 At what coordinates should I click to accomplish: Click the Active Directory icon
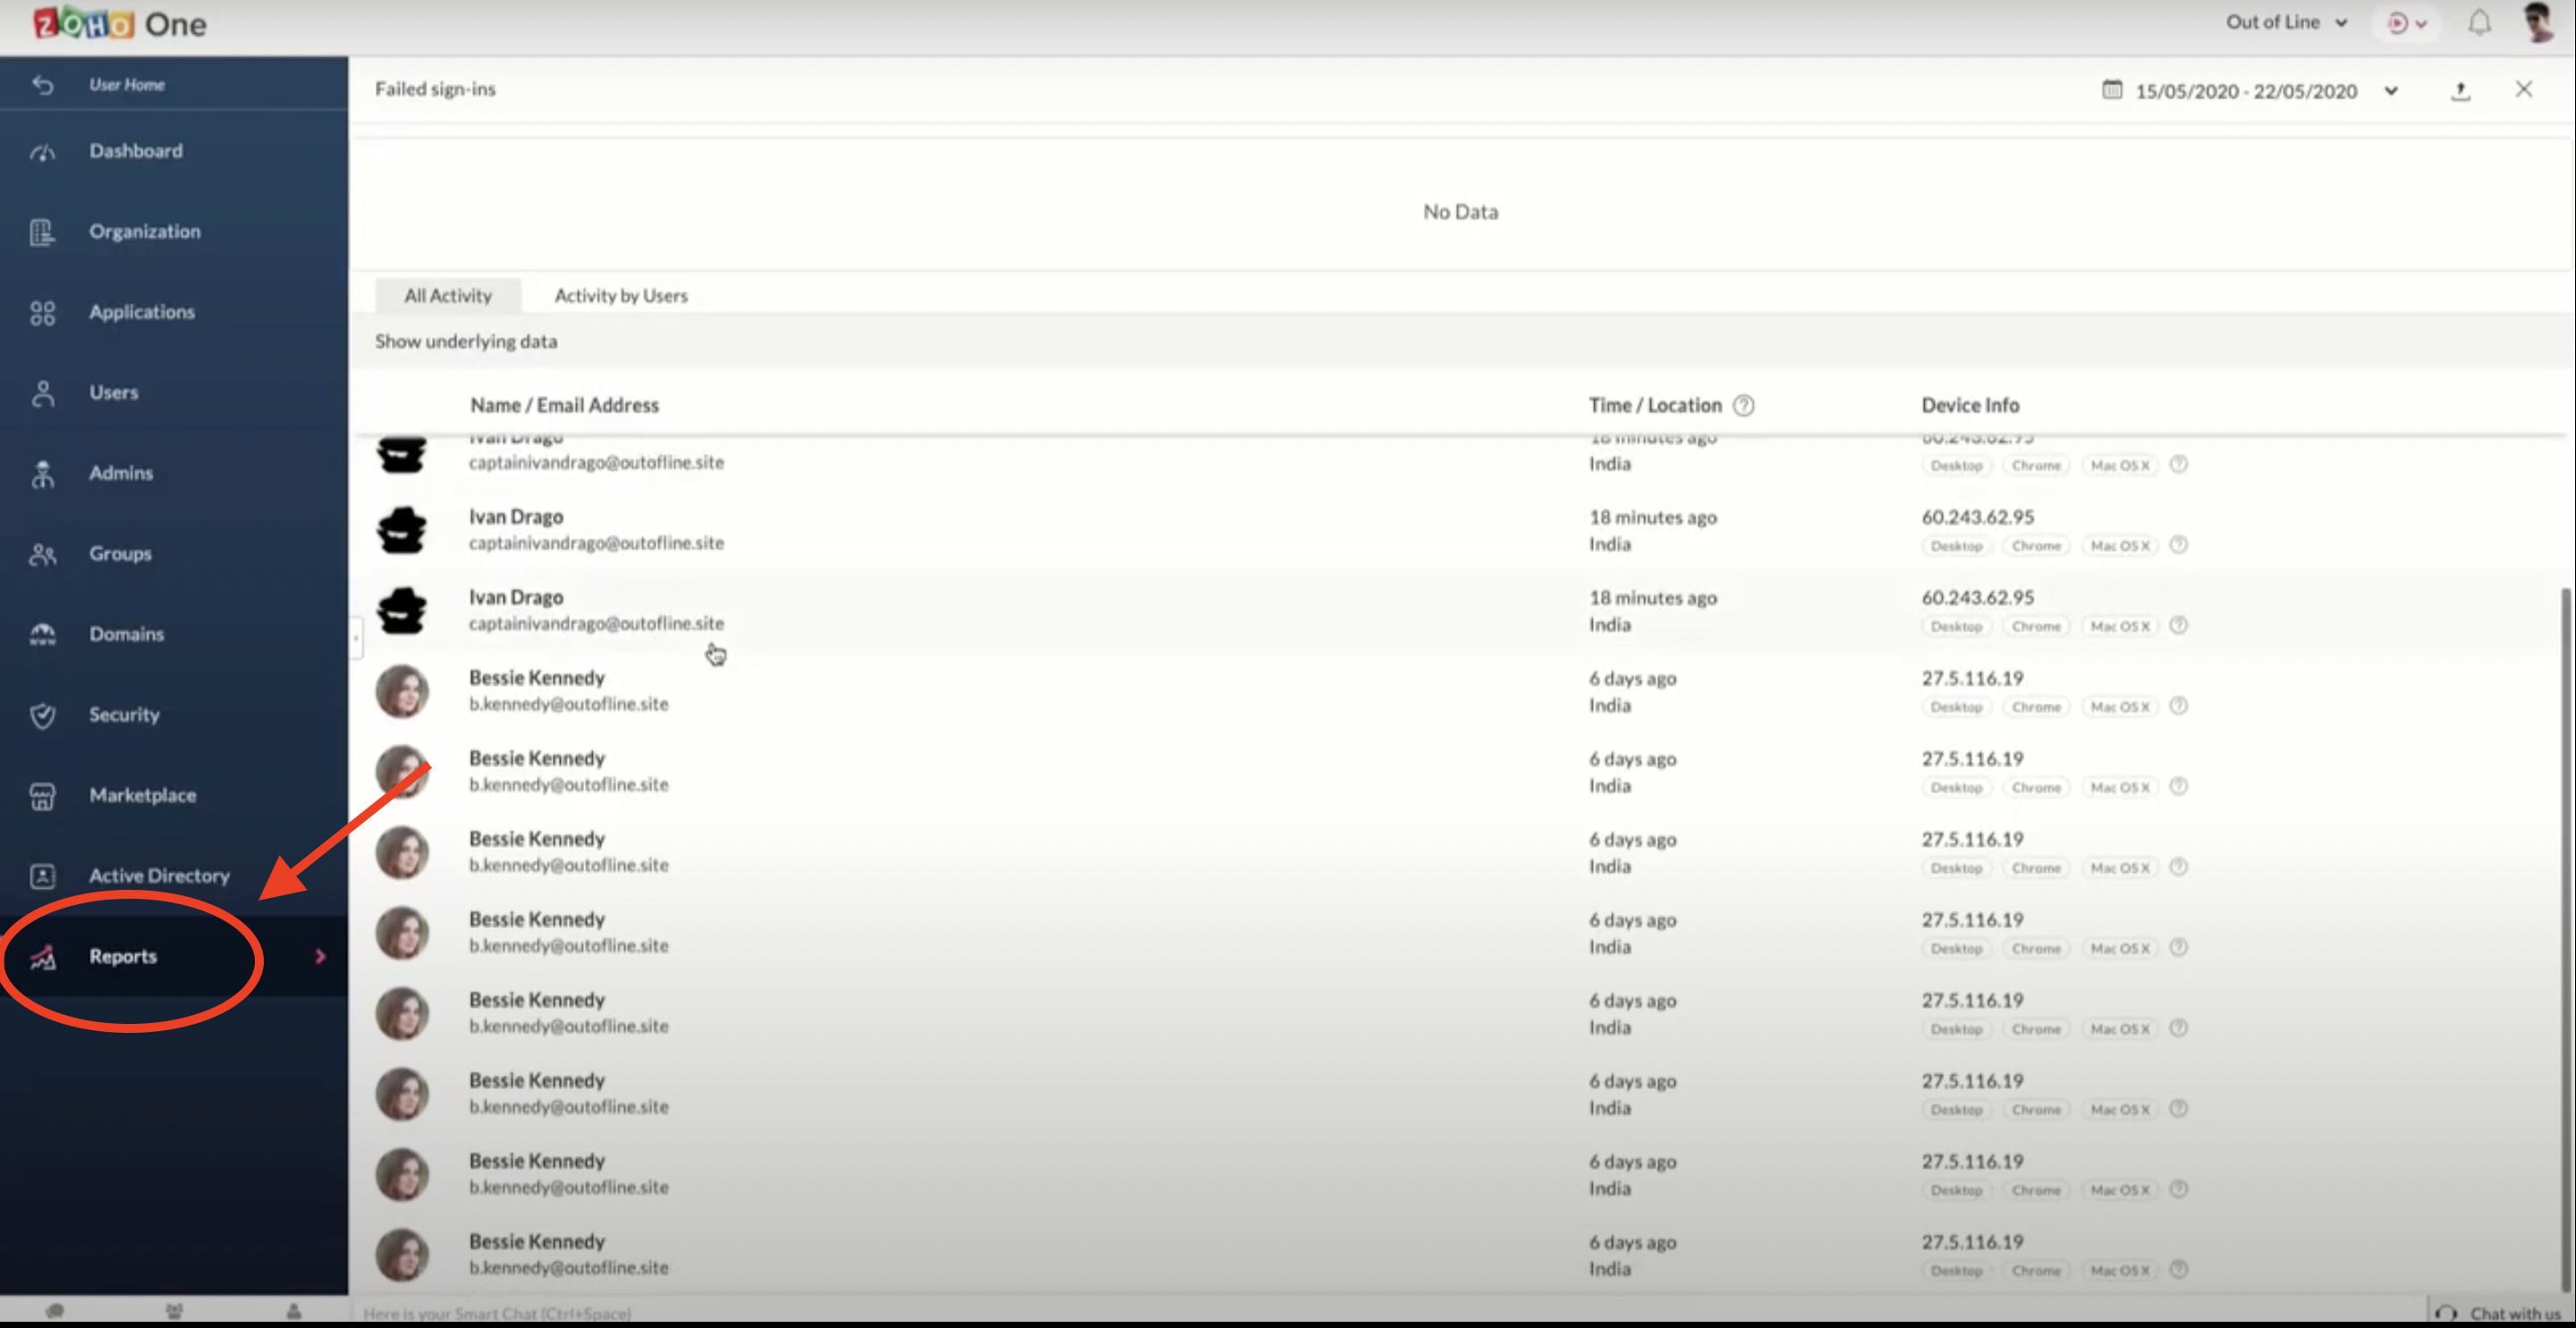click(x=42, y=877)
